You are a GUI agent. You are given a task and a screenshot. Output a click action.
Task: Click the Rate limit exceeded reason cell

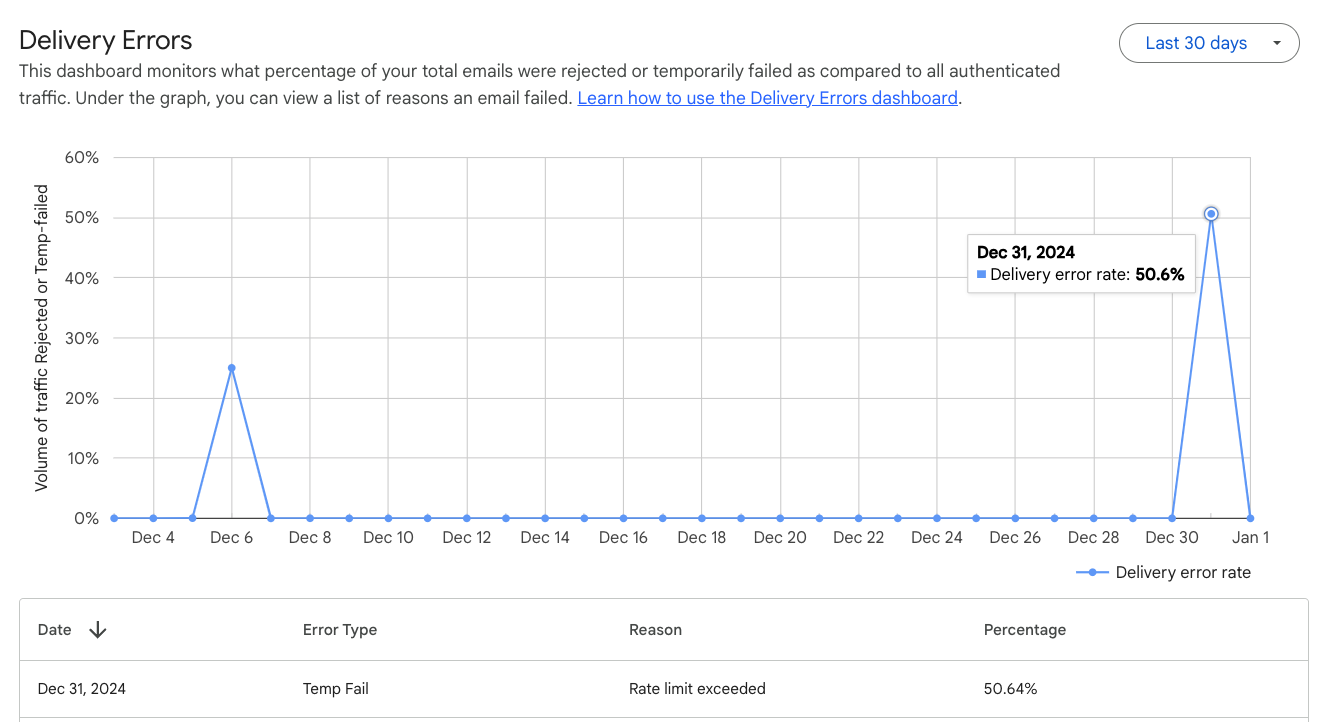(697, 688)
